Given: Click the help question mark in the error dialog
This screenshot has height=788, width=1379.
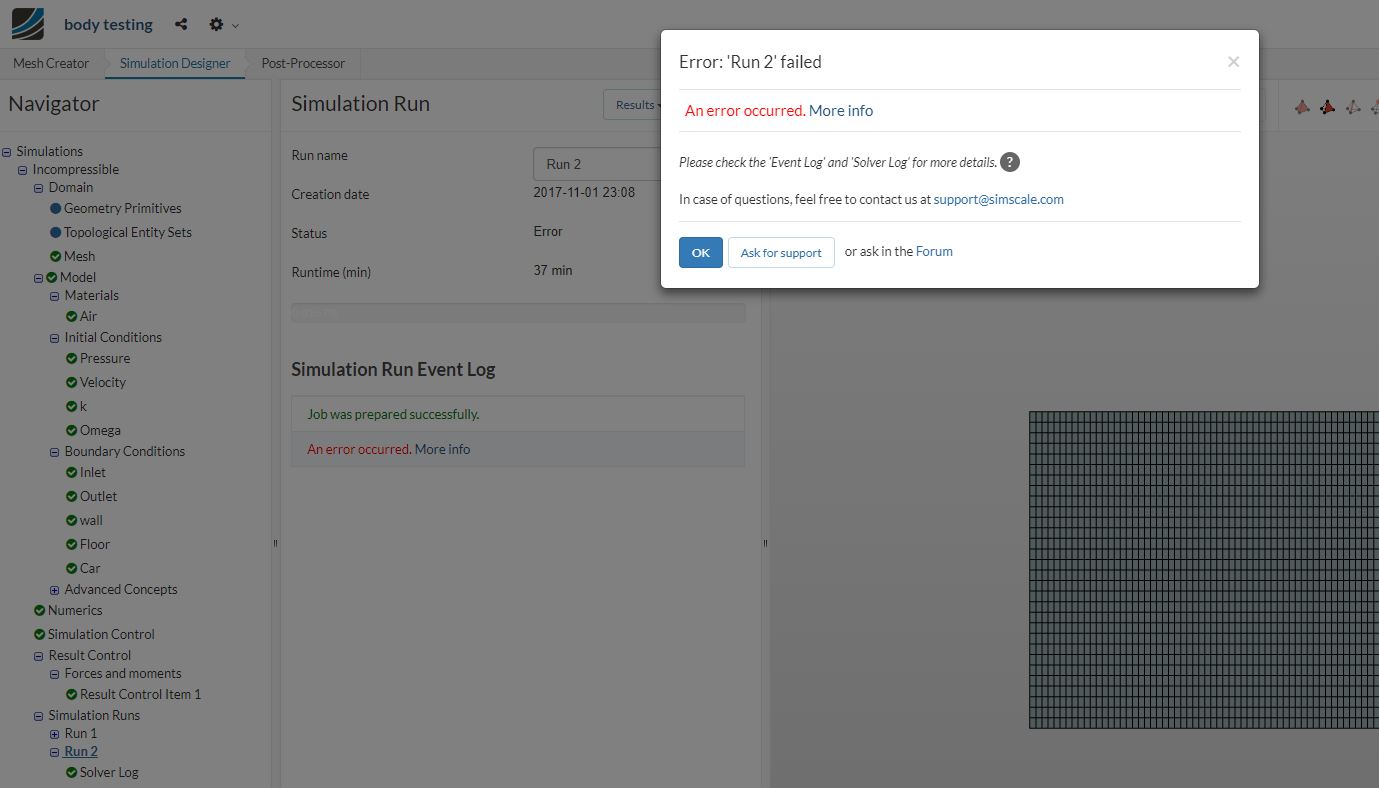Looking at the screenshot, I should point(1009,161).
